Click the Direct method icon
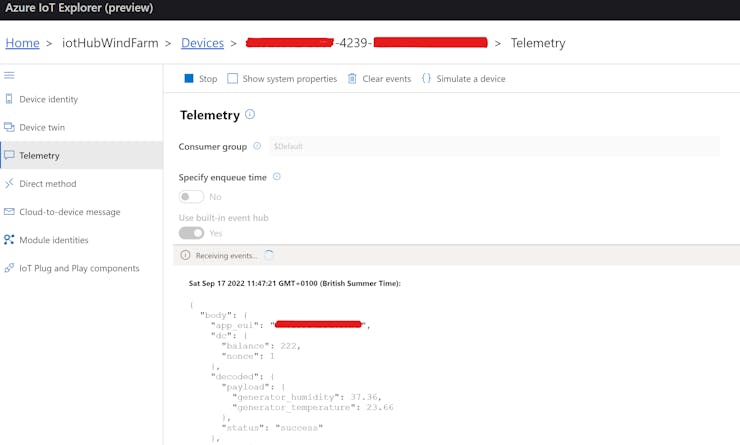This screenshot has width=740, height=445. 9,183
